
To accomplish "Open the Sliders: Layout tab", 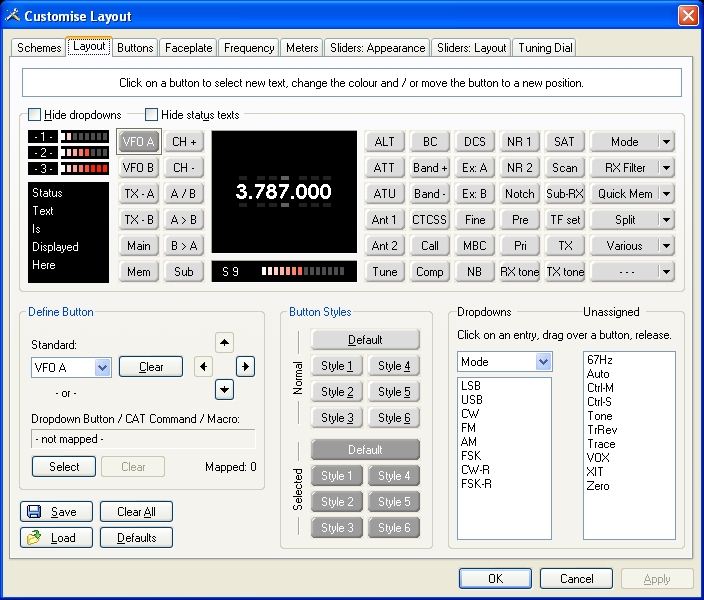I will pyautogui.click(x=471, y=48).
